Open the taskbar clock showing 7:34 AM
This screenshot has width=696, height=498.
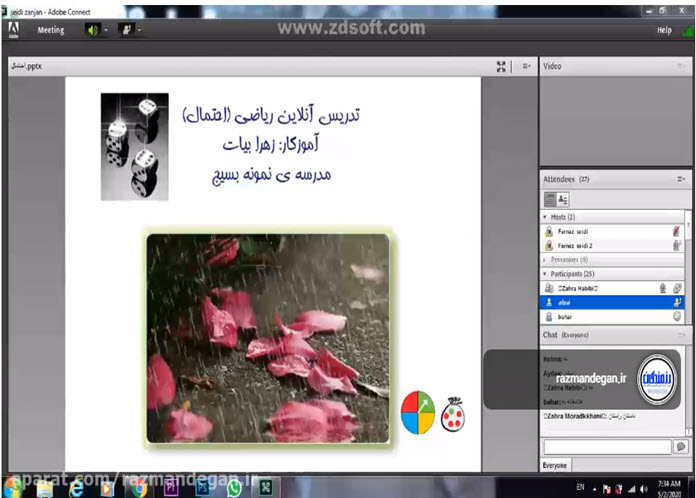tap(669, 488)
